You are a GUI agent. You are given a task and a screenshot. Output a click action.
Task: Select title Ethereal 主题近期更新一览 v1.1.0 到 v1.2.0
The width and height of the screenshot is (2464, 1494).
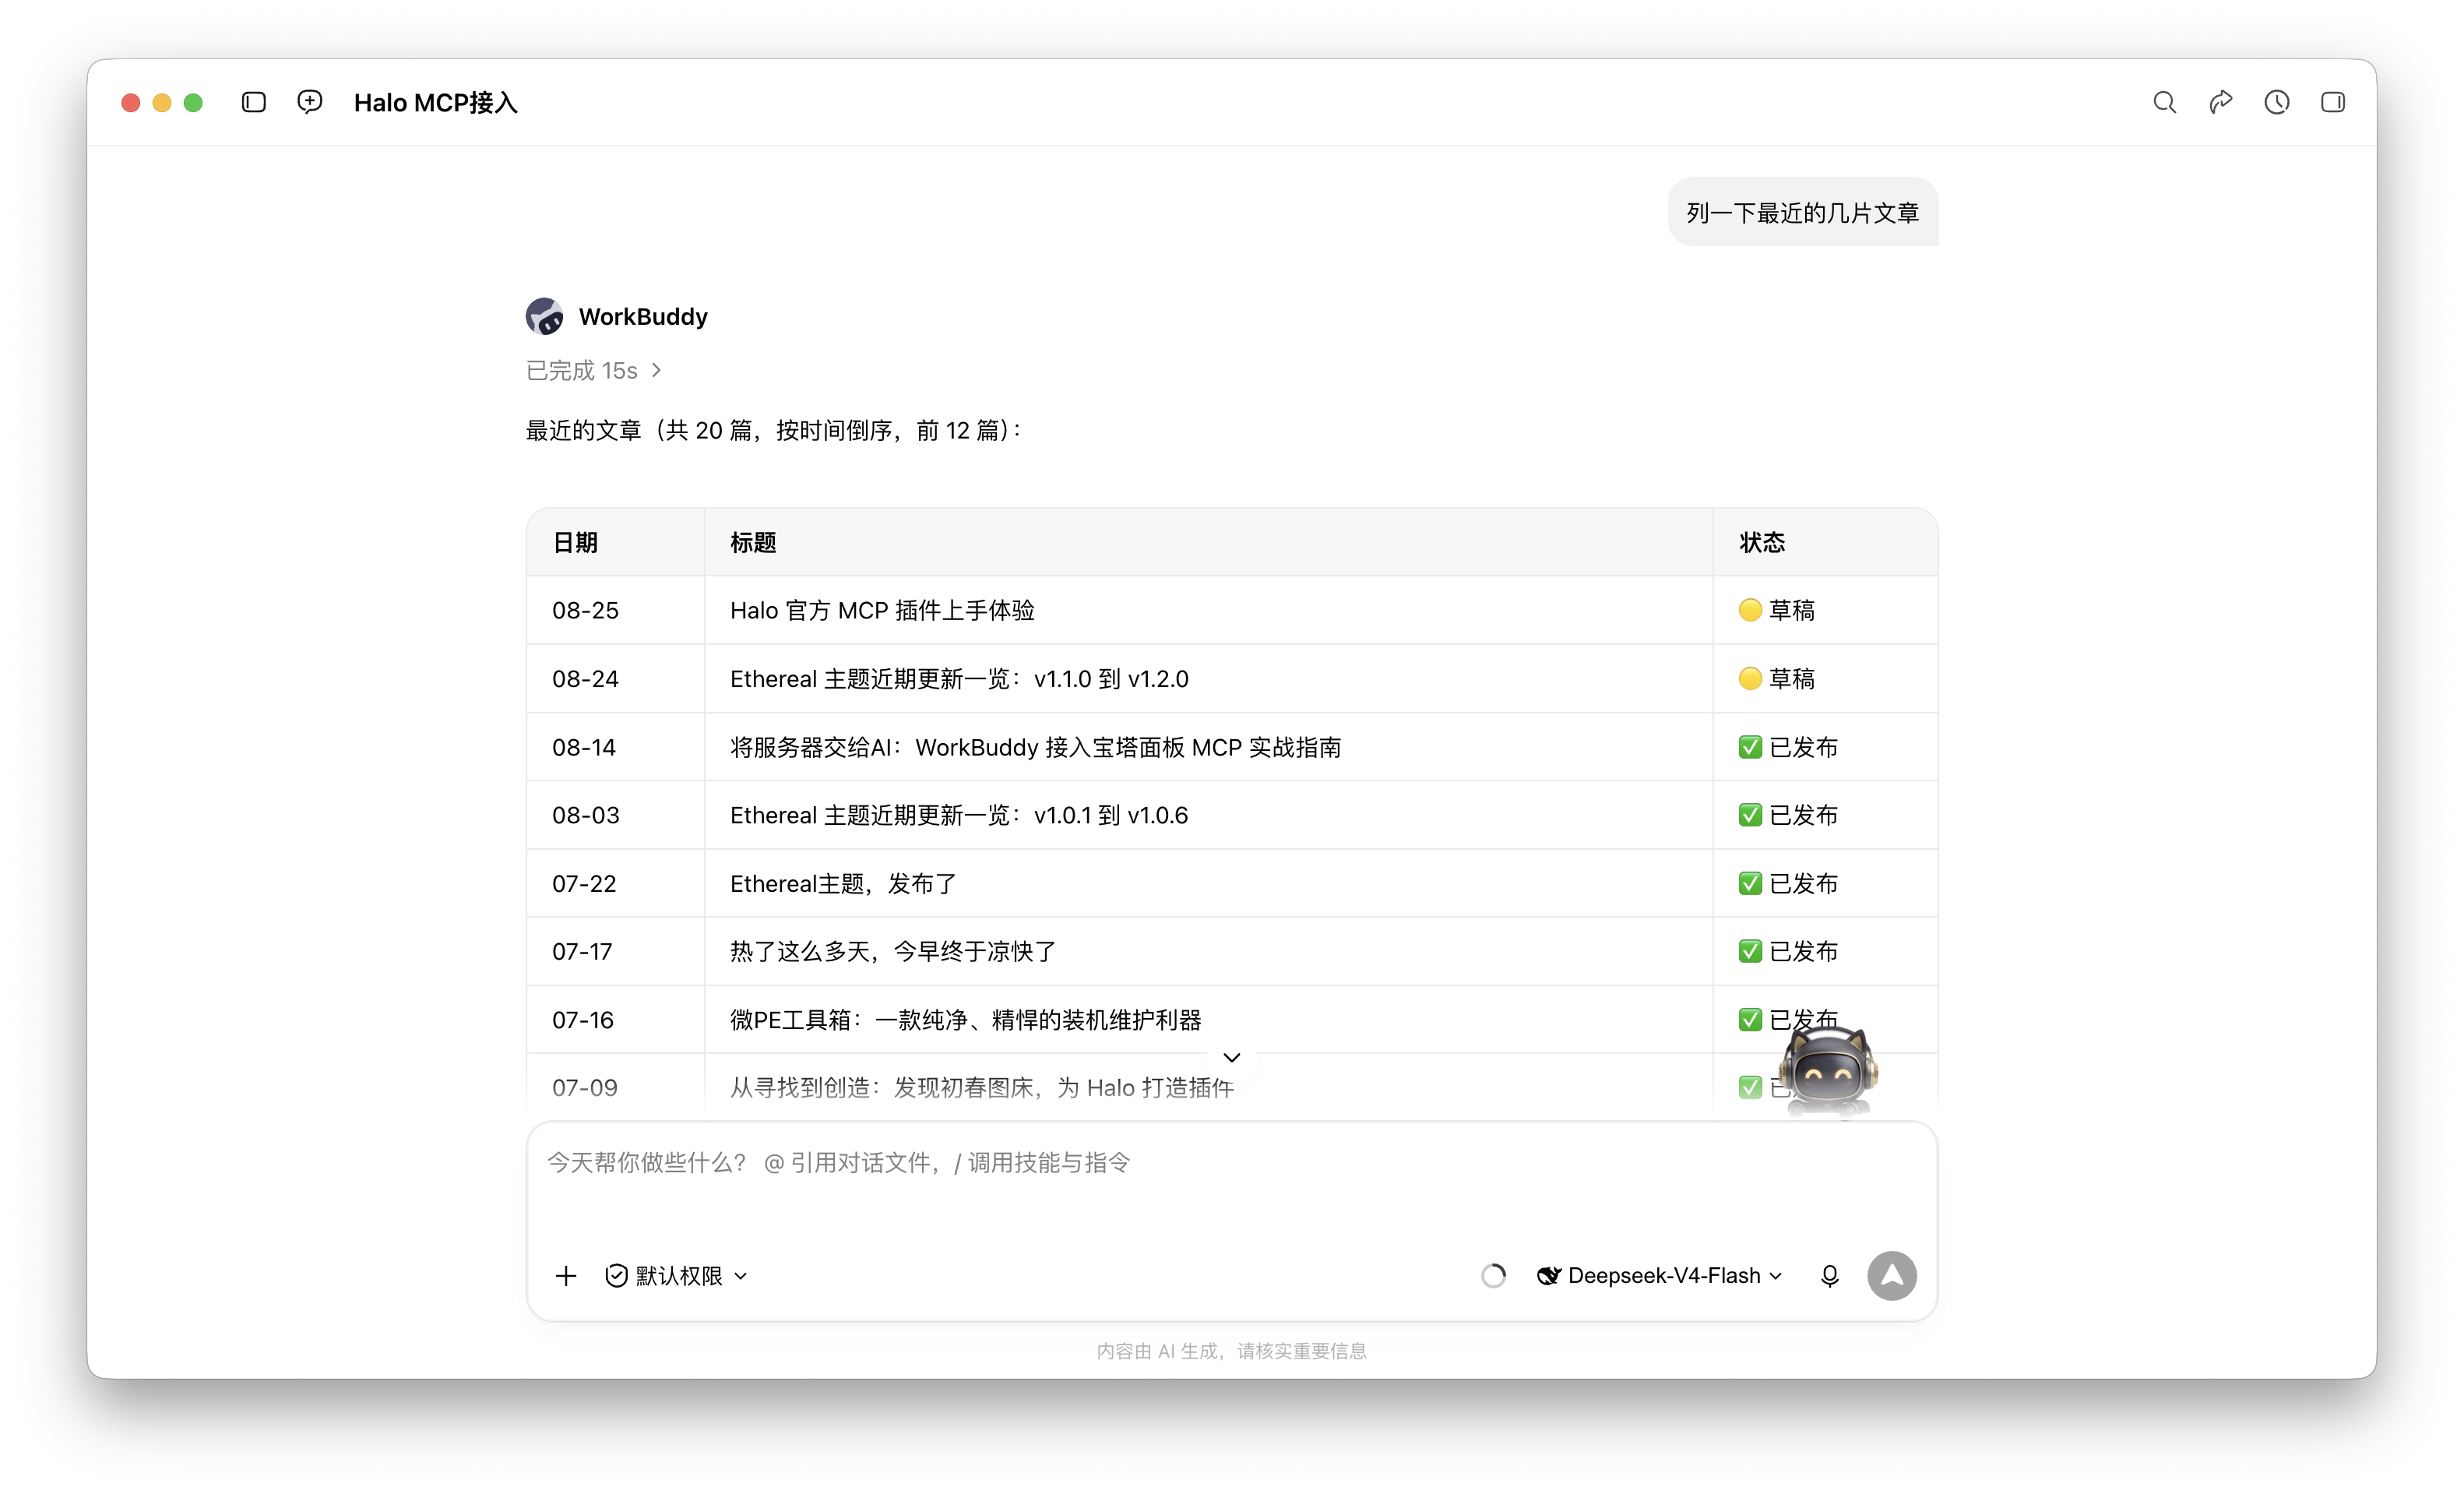coord(959,679)
